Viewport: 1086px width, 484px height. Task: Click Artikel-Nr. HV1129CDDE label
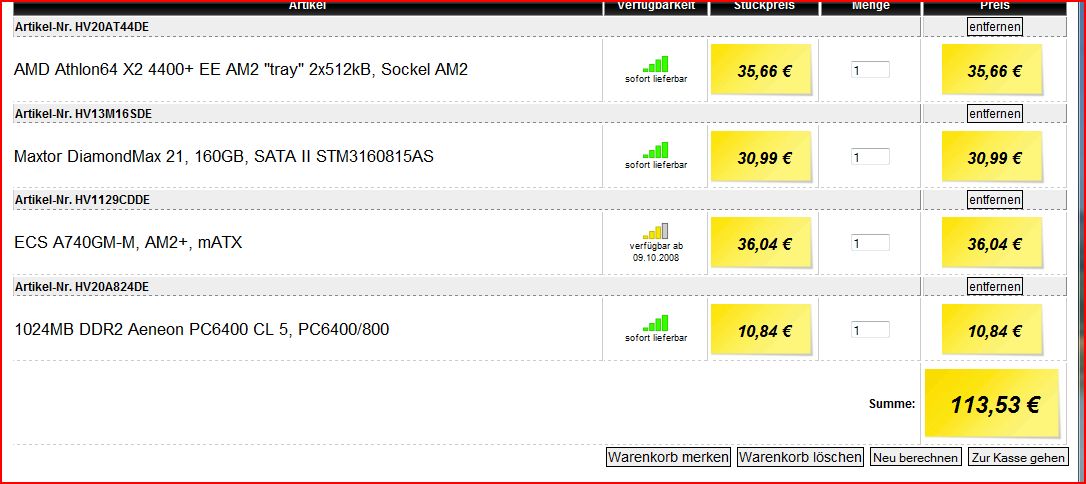click(82, 199)
